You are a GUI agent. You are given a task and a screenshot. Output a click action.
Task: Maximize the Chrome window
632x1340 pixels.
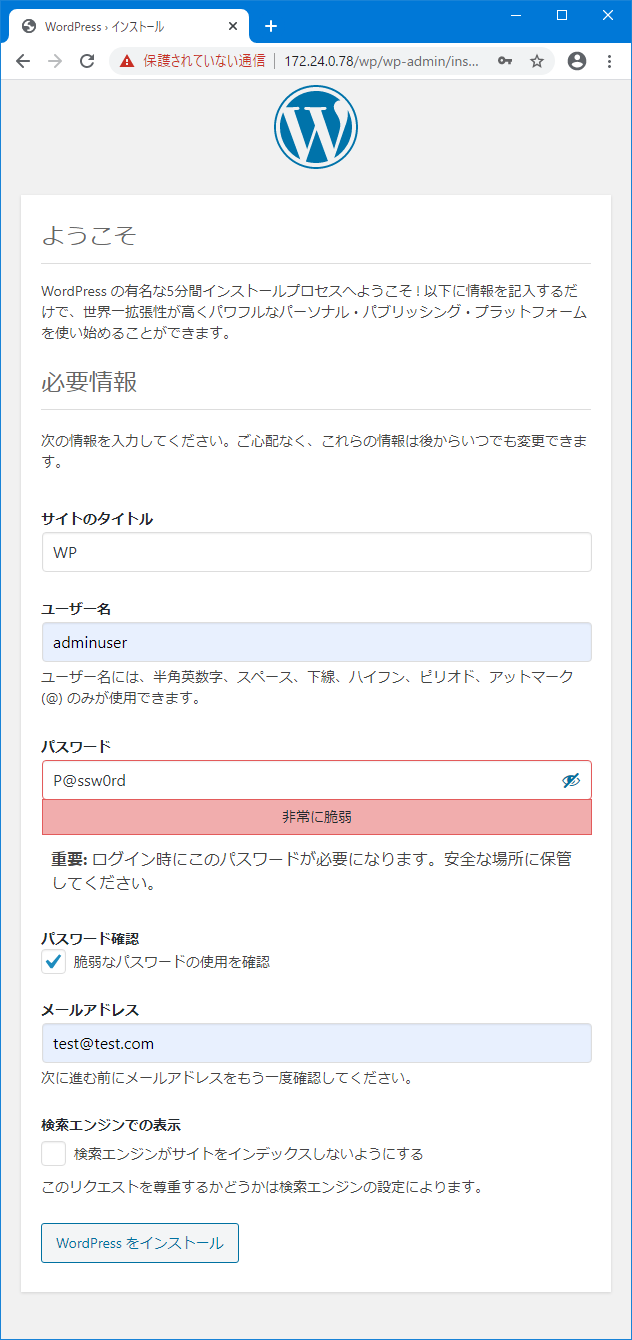562,14
